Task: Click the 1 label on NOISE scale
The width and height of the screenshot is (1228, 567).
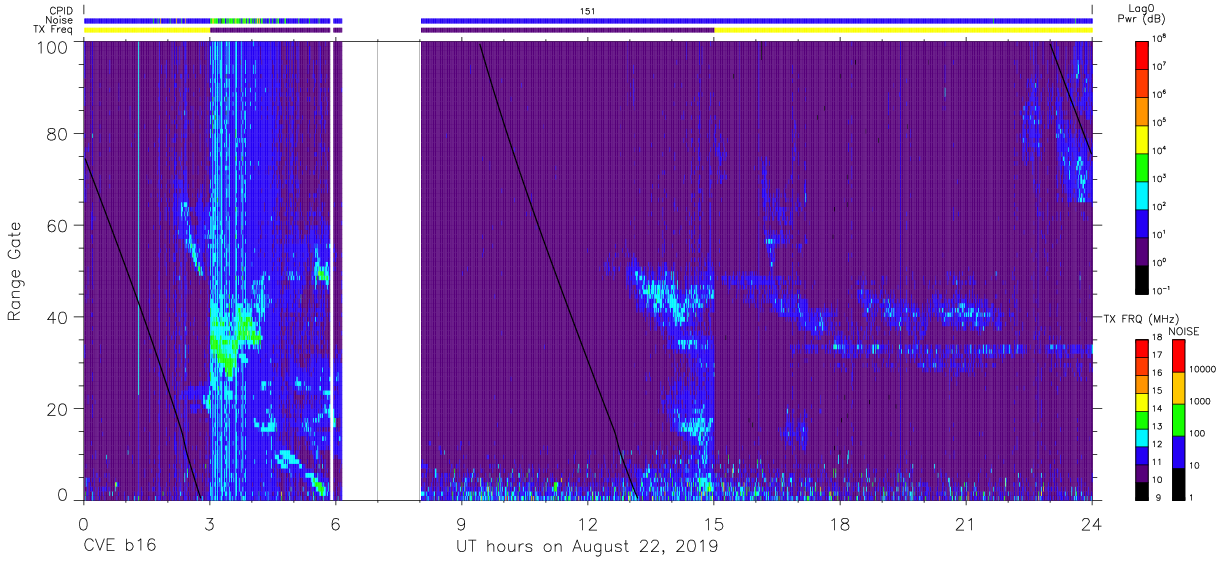Action: (x=1191, y=498)
